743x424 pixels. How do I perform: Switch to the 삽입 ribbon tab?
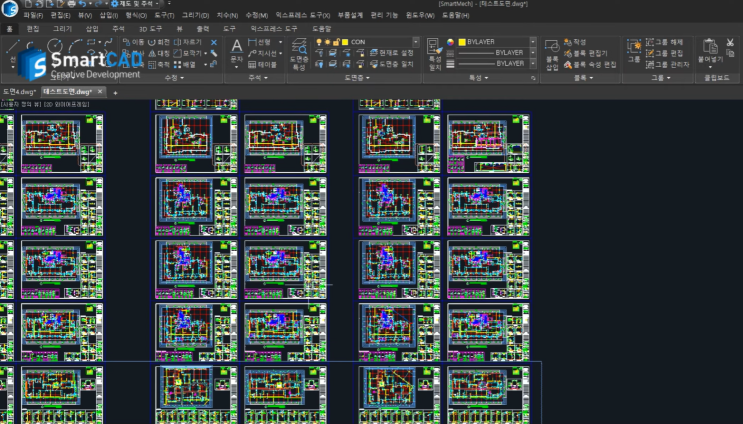[92, 29]
